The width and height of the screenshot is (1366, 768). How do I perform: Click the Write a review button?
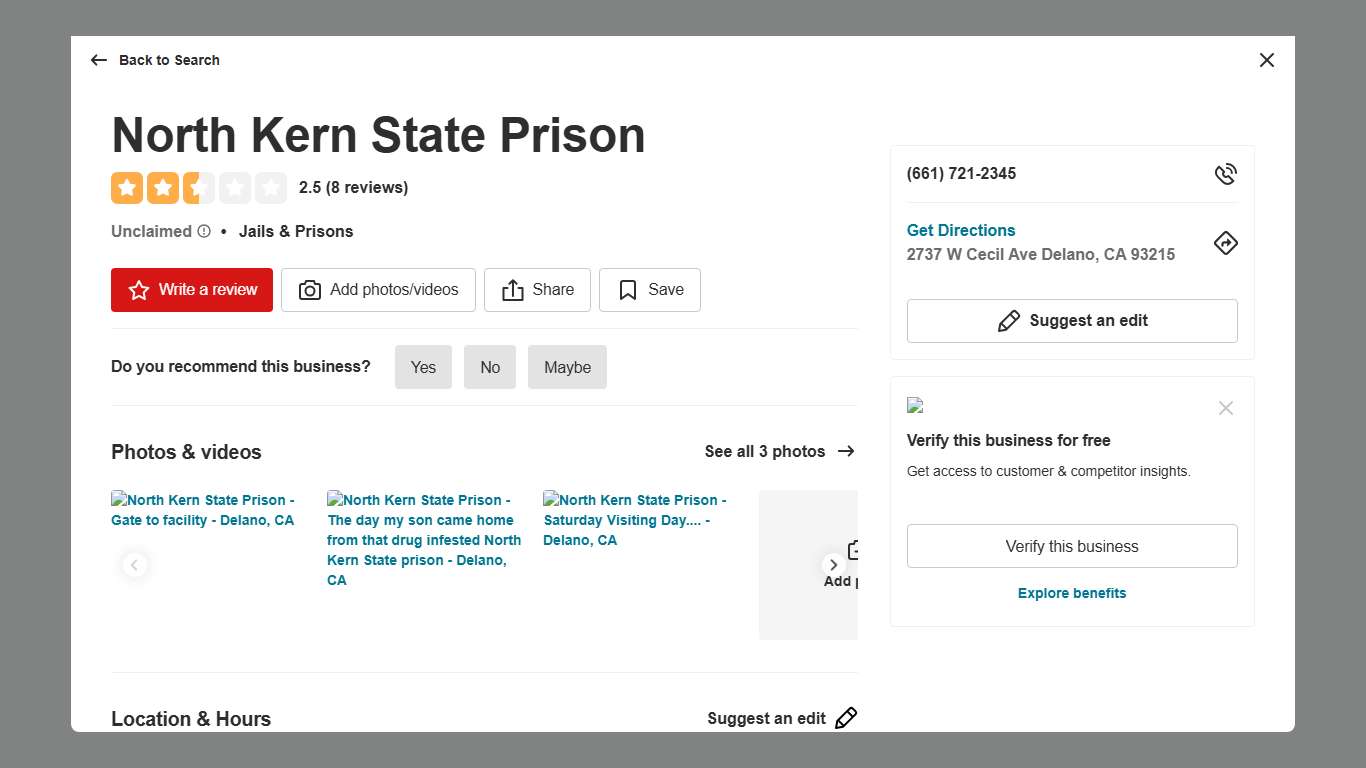tap(191, 289)
